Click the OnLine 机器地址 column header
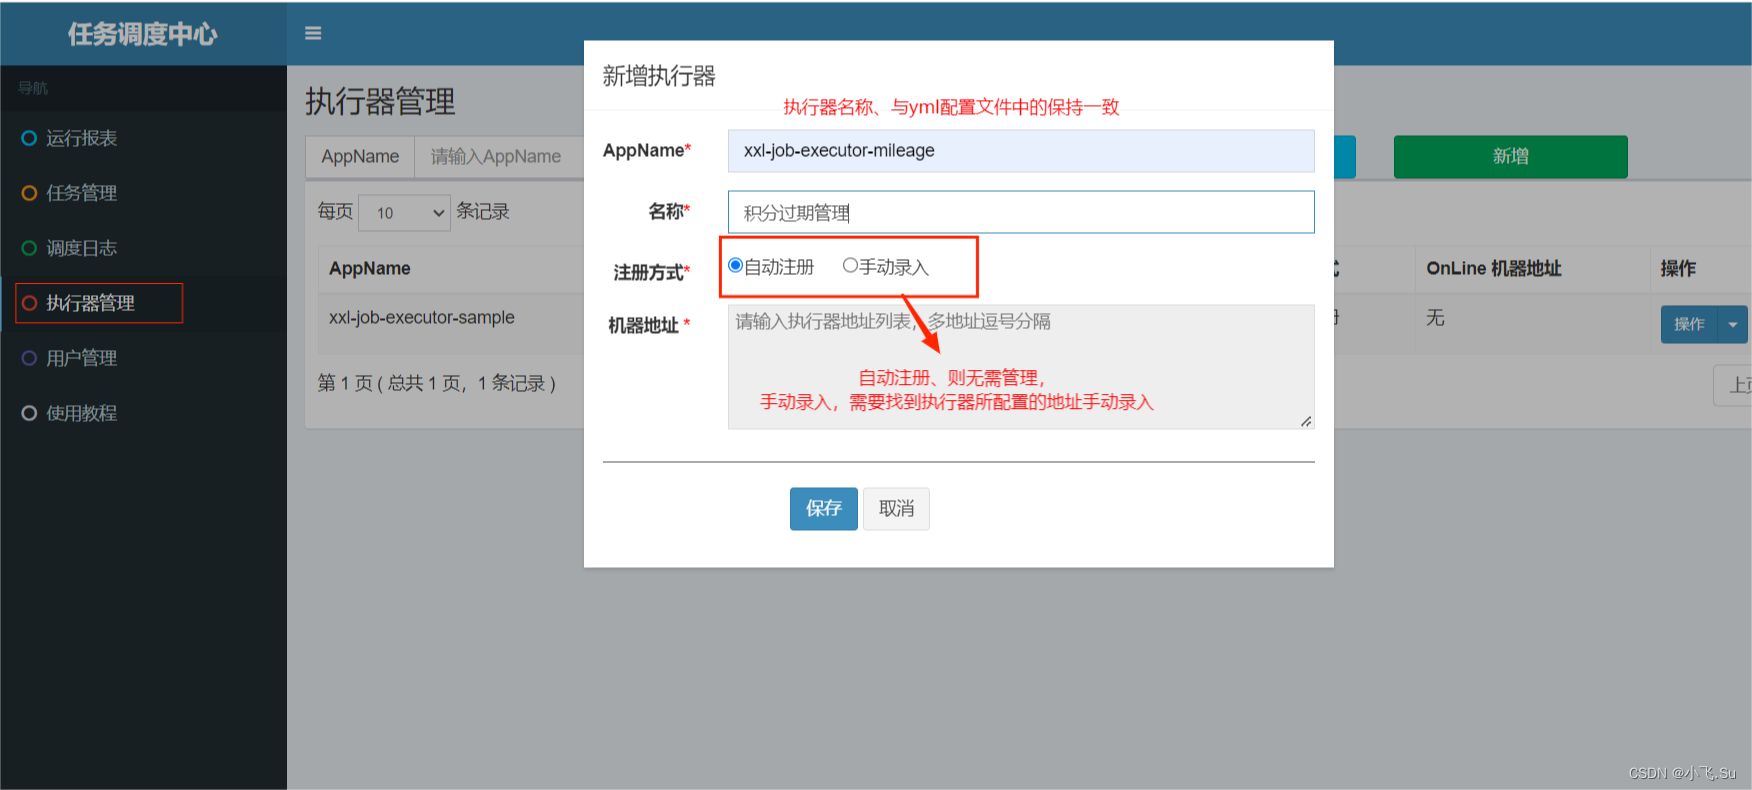 click(x=1494, y=268)
